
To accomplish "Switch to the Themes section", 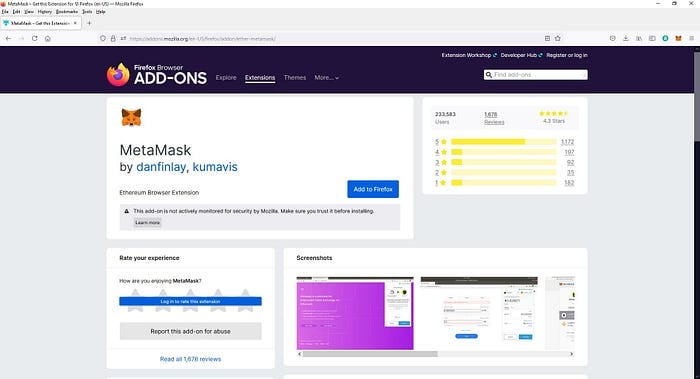I will click(x=295, y=78).
